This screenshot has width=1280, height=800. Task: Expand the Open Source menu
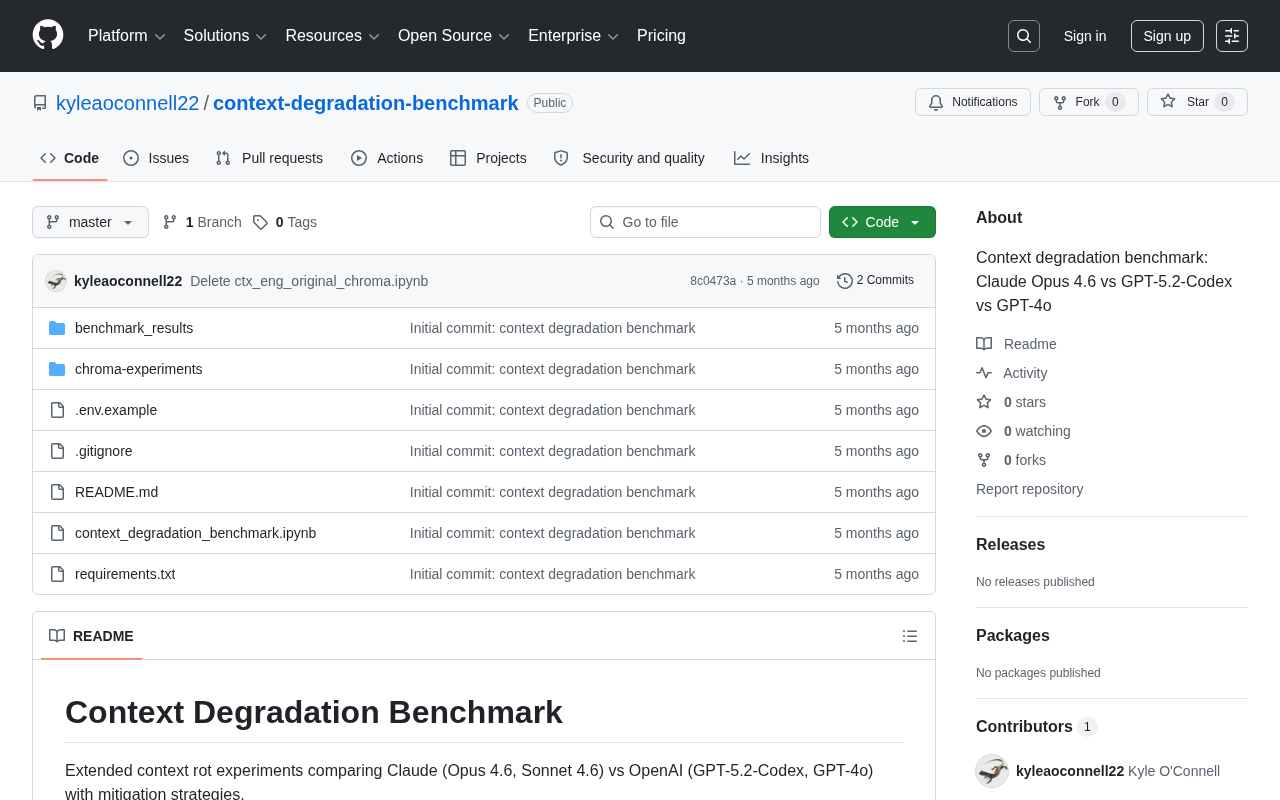click(454, 36)
